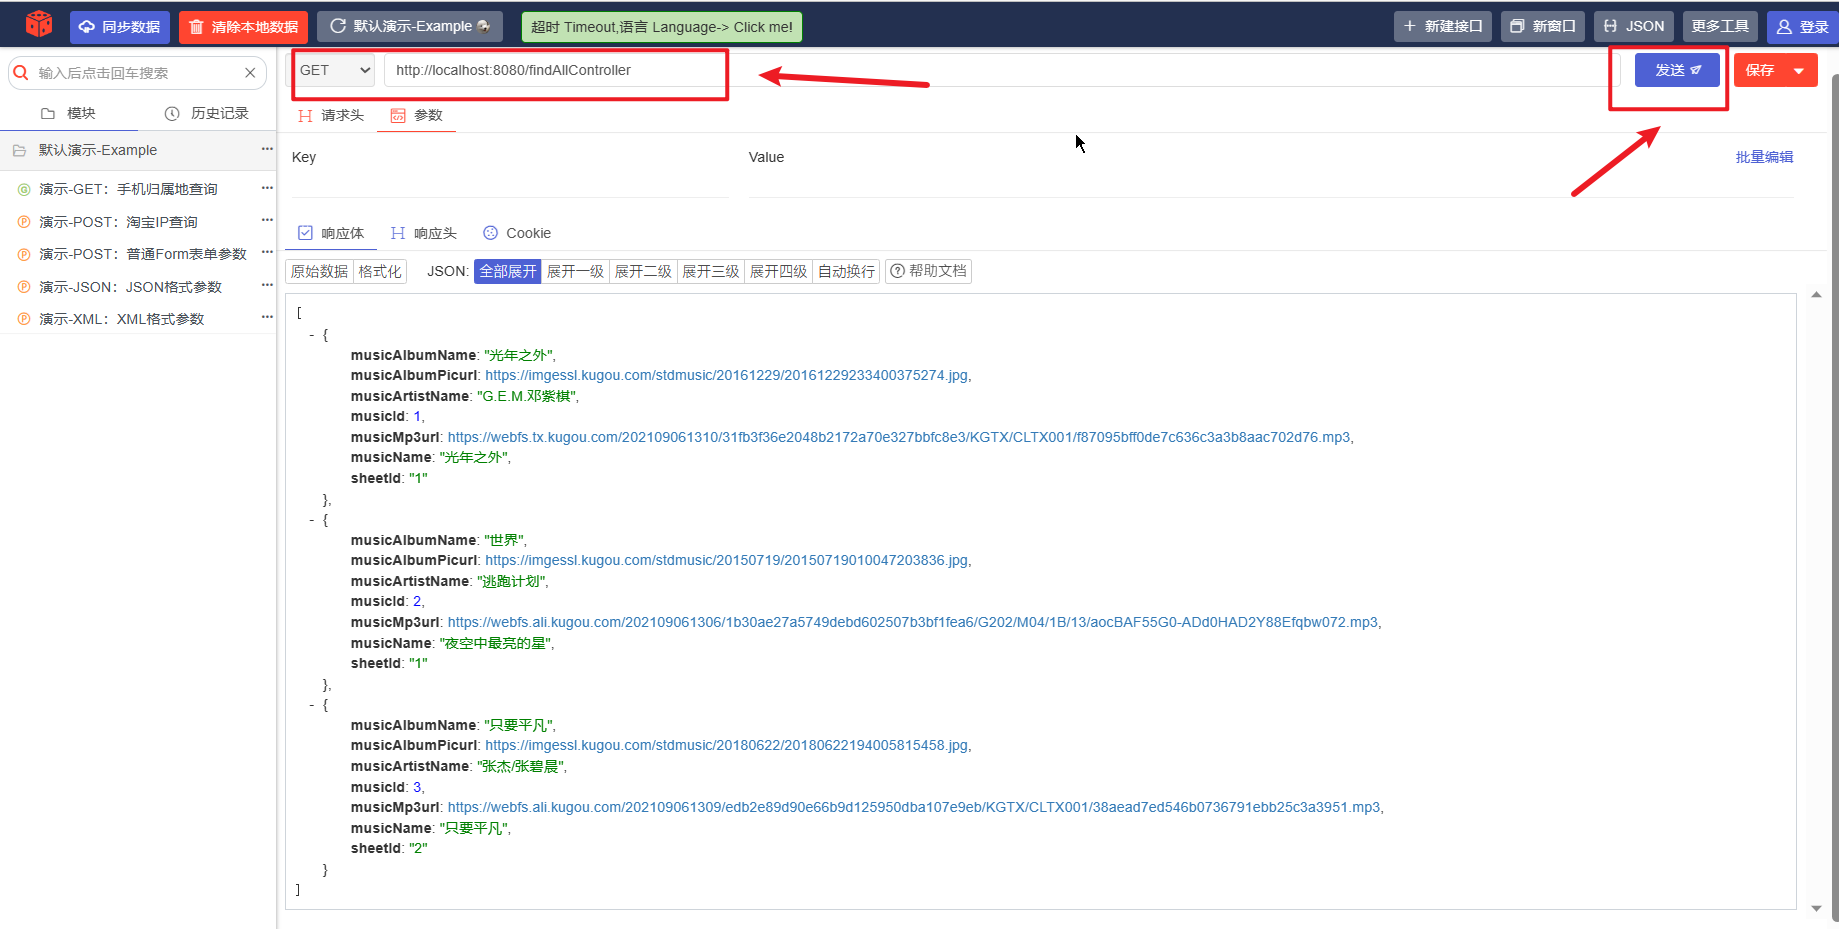Image resolution: width=1839 pixels, height=929 pixels.
Task: Click the red dice app logo
Action: pyautogui.click(x=39, y=23)
